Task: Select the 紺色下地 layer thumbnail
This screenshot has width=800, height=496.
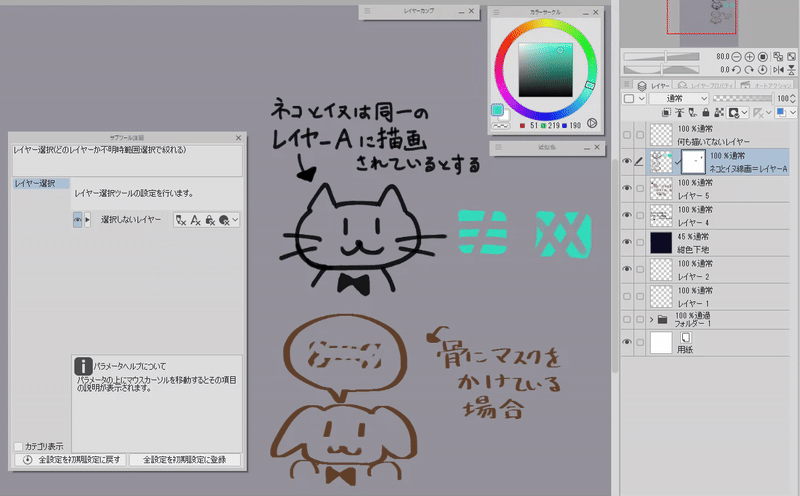Action: [661, 242]
